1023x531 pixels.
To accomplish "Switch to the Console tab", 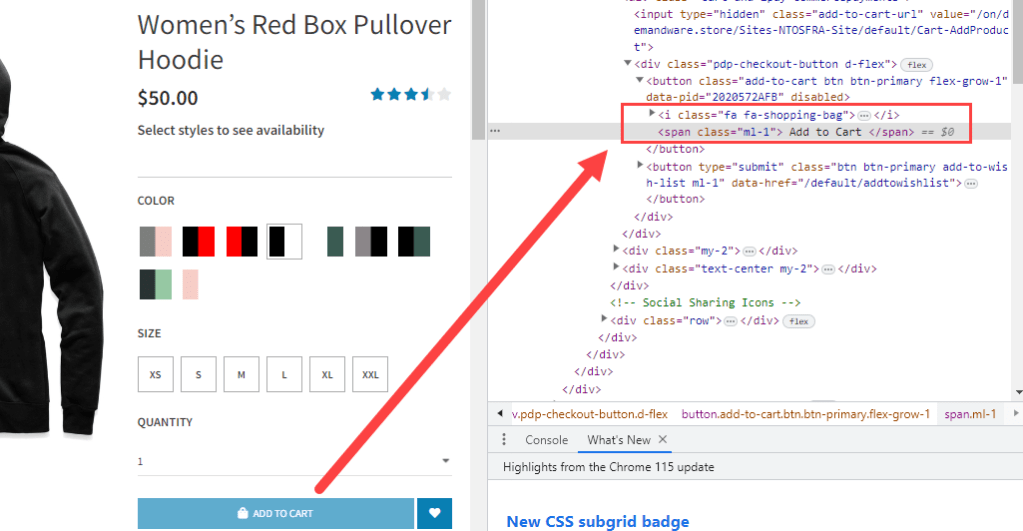I will pyautogui.click(x=546, y=440).
